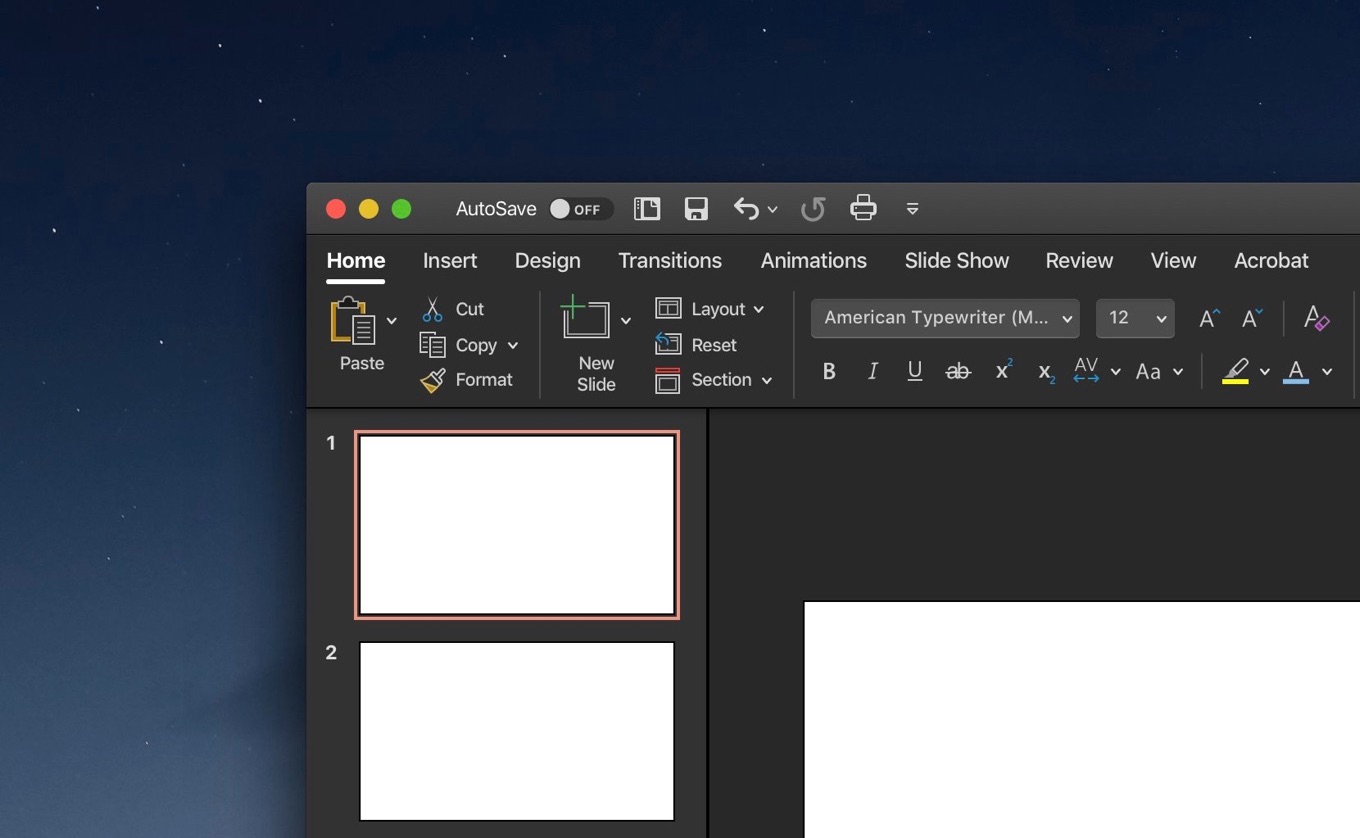The height and width of the screenshot is (838, 1360).
Task: Click the Redo icon
Action: point(813,209)
